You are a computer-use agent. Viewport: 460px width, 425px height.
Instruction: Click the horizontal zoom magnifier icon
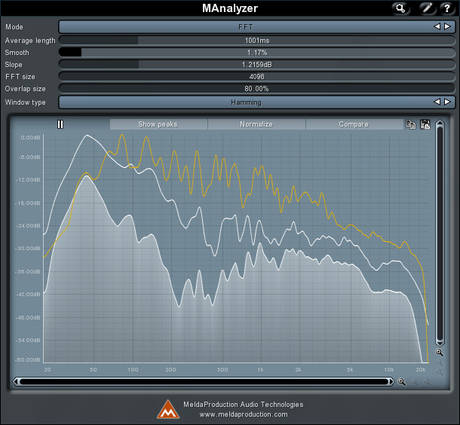click(402, 382)
